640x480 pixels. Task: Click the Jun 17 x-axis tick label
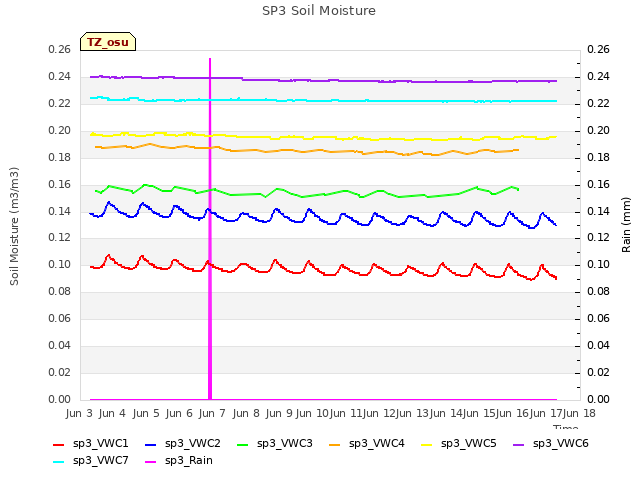[545, 413]
